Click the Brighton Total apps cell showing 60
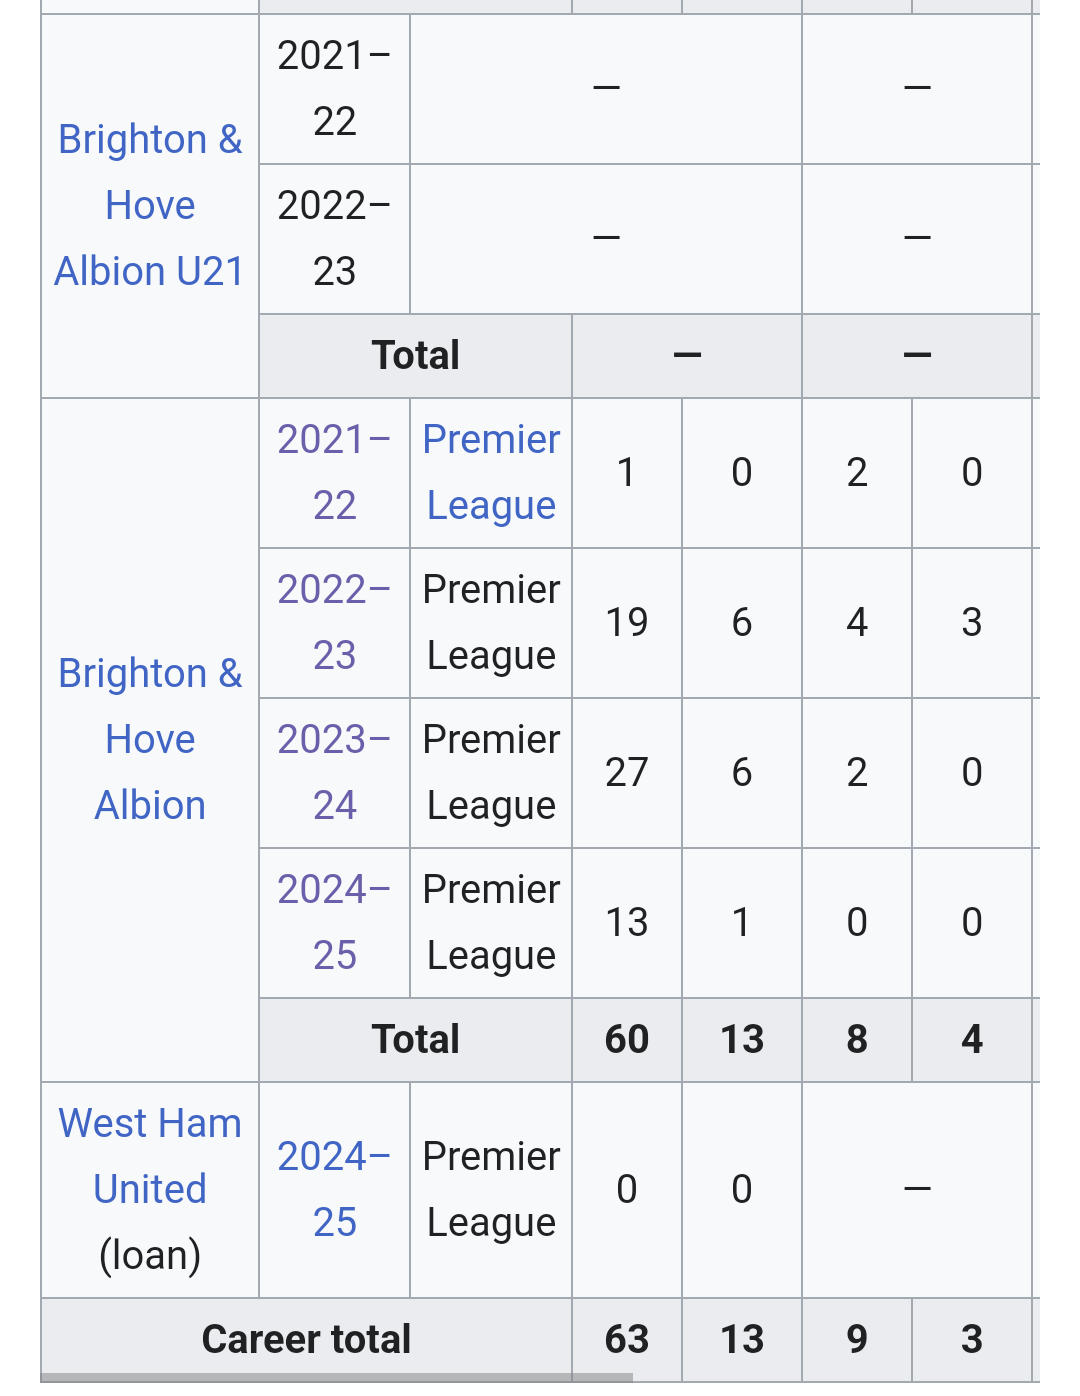 pos(627,1039)
